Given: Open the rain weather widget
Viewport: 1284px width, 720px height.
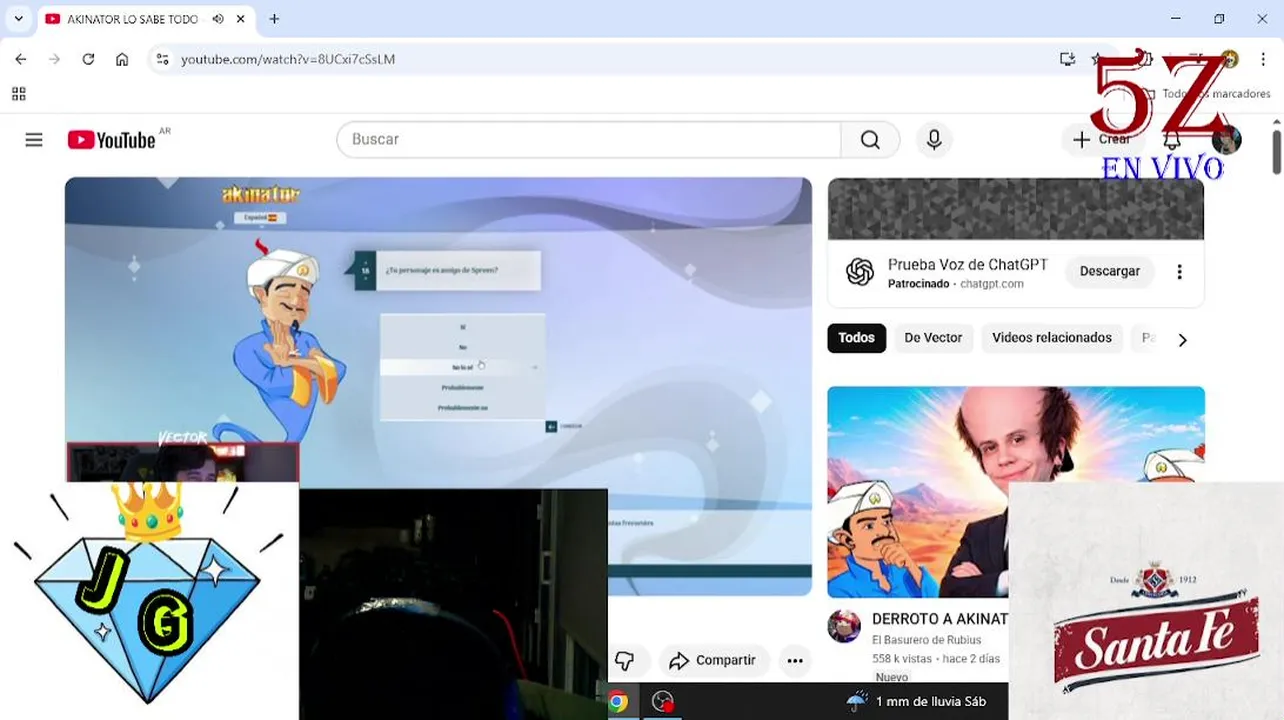Looking at the screenshot, I should click(x=916, y=702).
